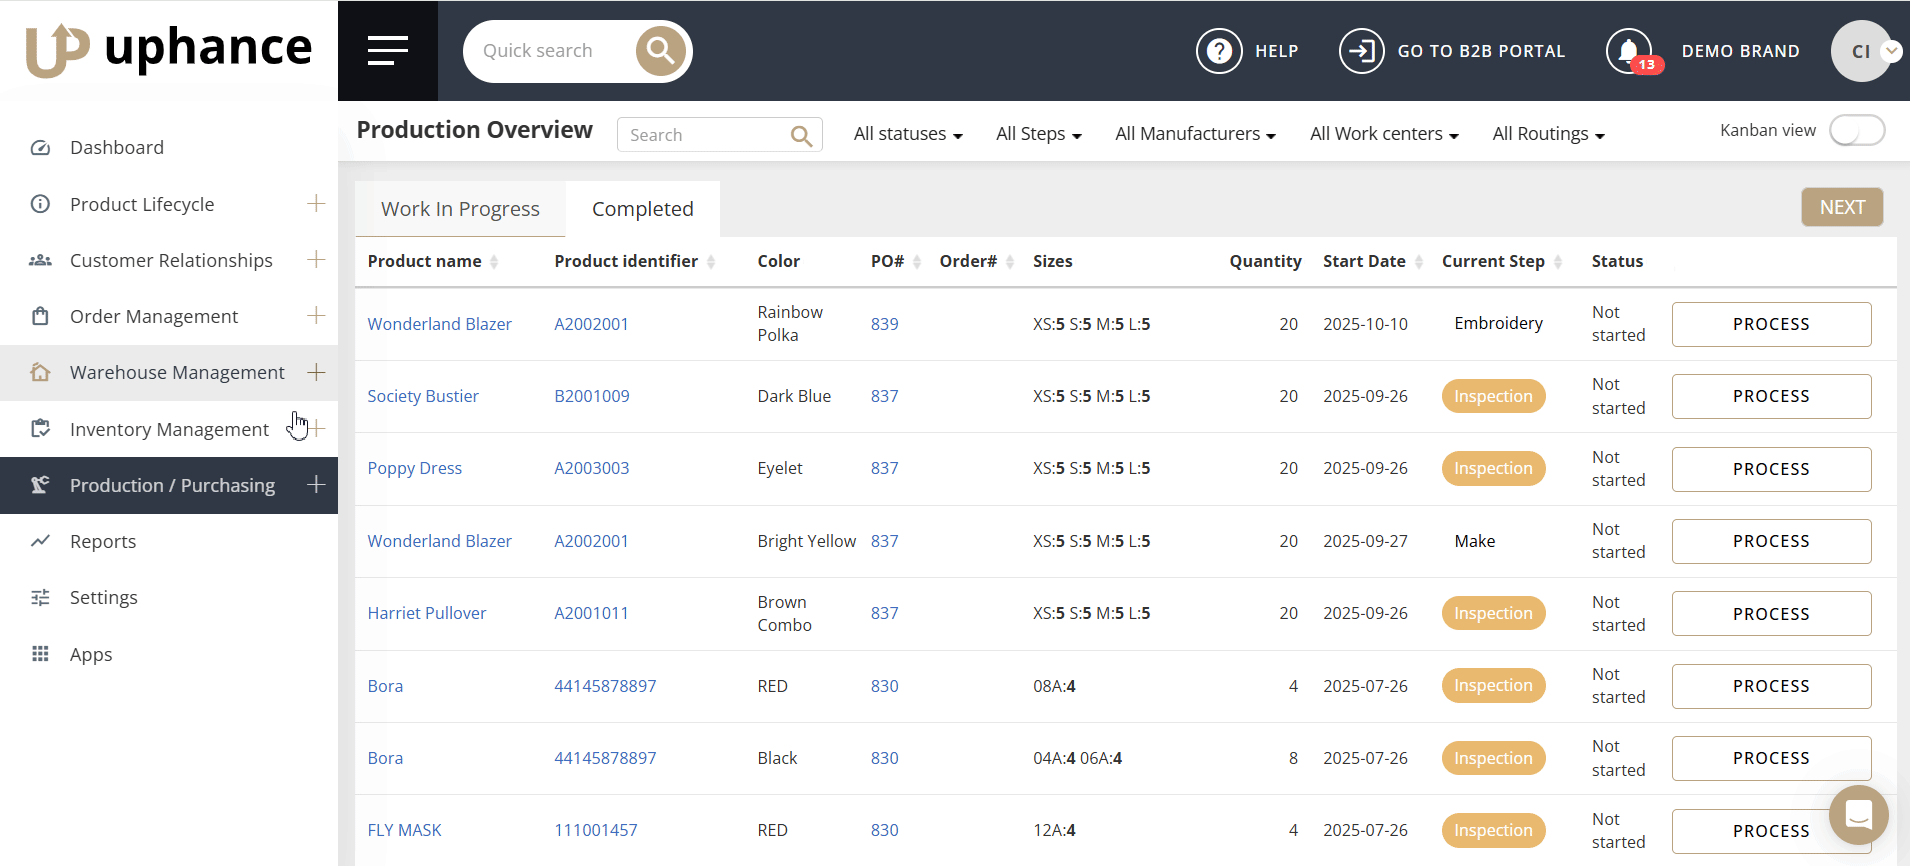Click the Dashboard sidebar icon
Image resolution: width=1910 pixels, height=866 pixels.
[x=40, y=148]
